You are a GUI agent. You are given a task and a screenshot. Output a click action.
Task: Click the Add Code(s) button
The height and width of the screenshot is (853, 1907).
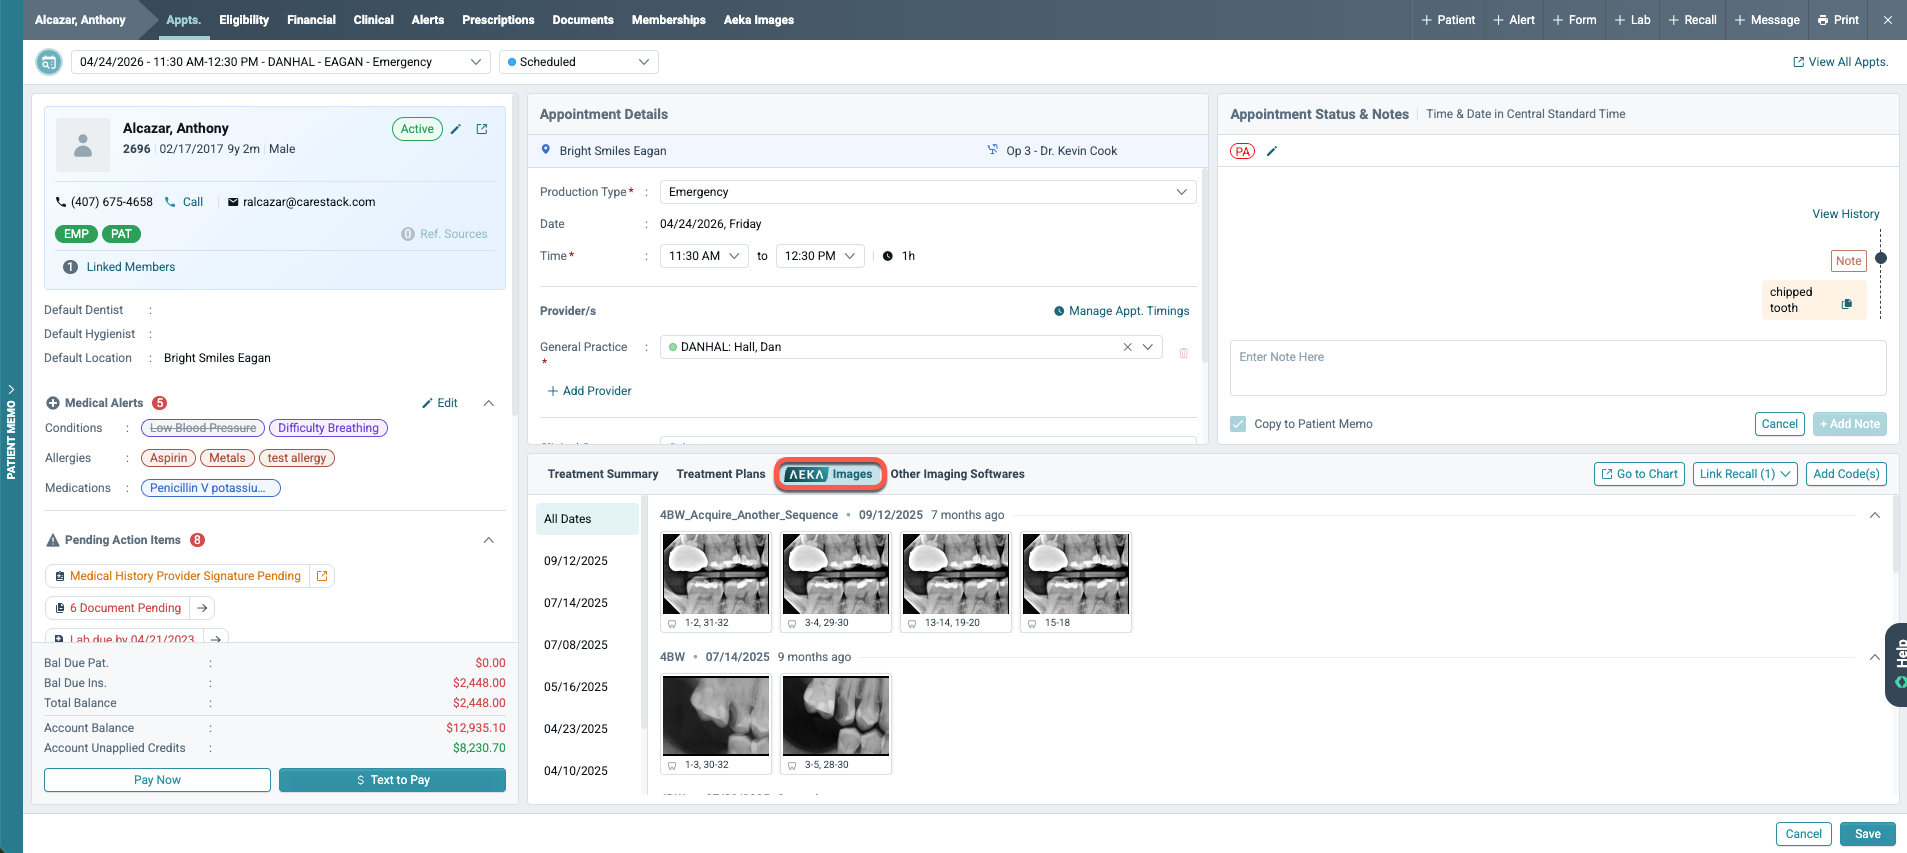pos(1846,474)
